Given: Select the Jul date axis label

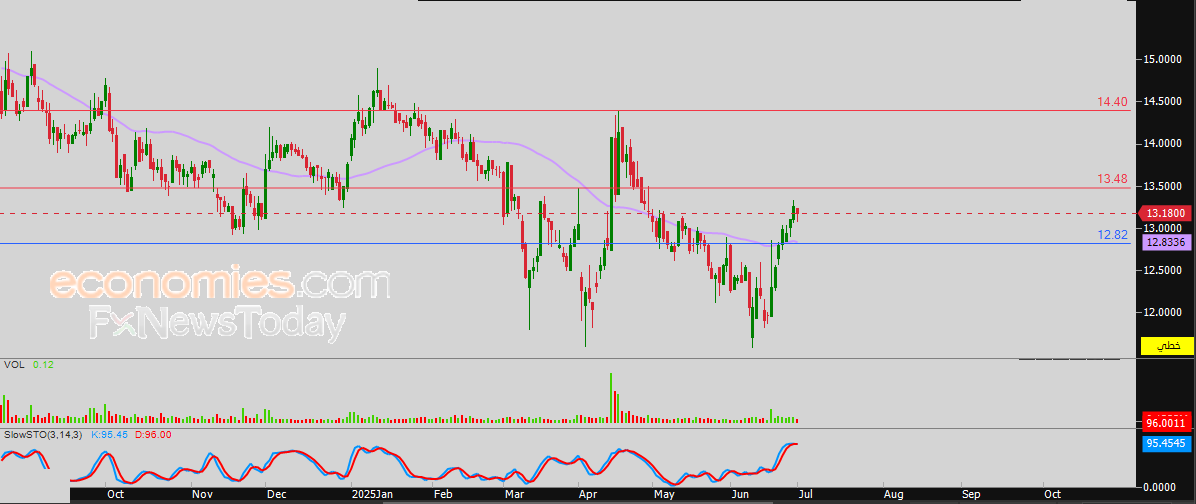Looking at the screenshot, I should pyautogui.click(x=806, y=494).
